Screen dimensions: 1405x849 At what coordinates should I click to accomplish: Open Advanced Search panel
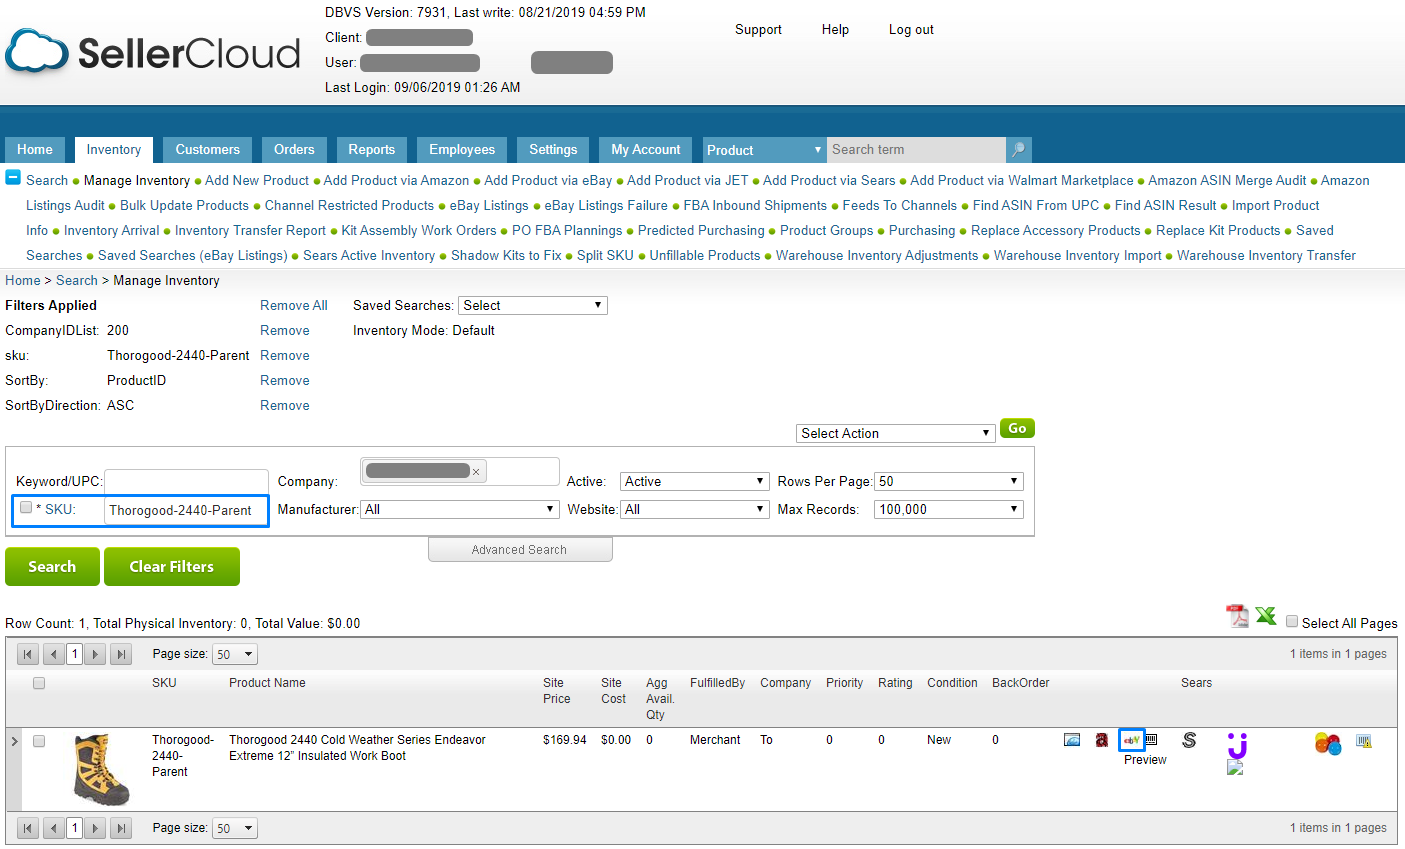pos(520,550)
